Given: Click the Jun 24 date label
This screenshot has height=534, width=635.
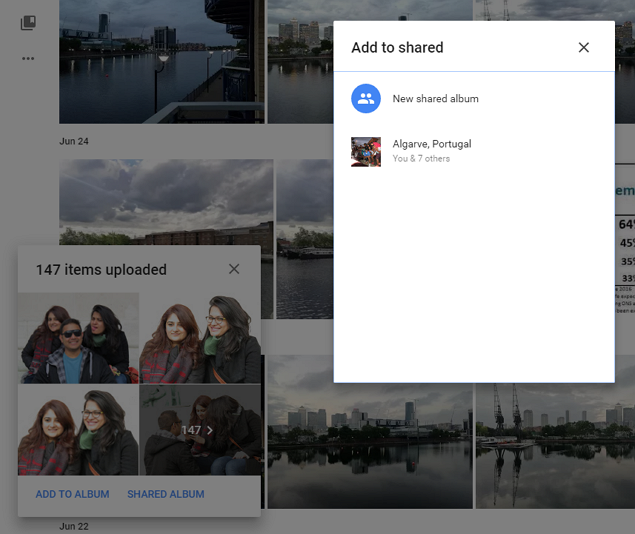Looking at the screenshot, I should 74,141.
